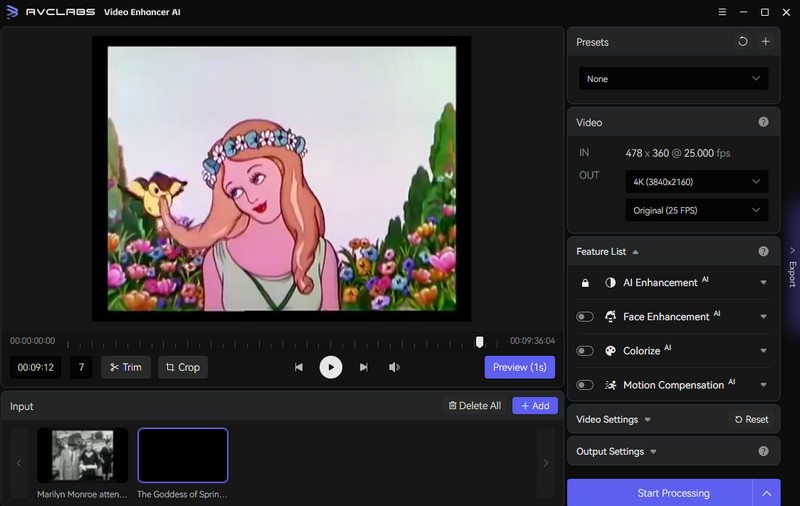Expand Motion Compensation options arrow

[x=763, y=385]
